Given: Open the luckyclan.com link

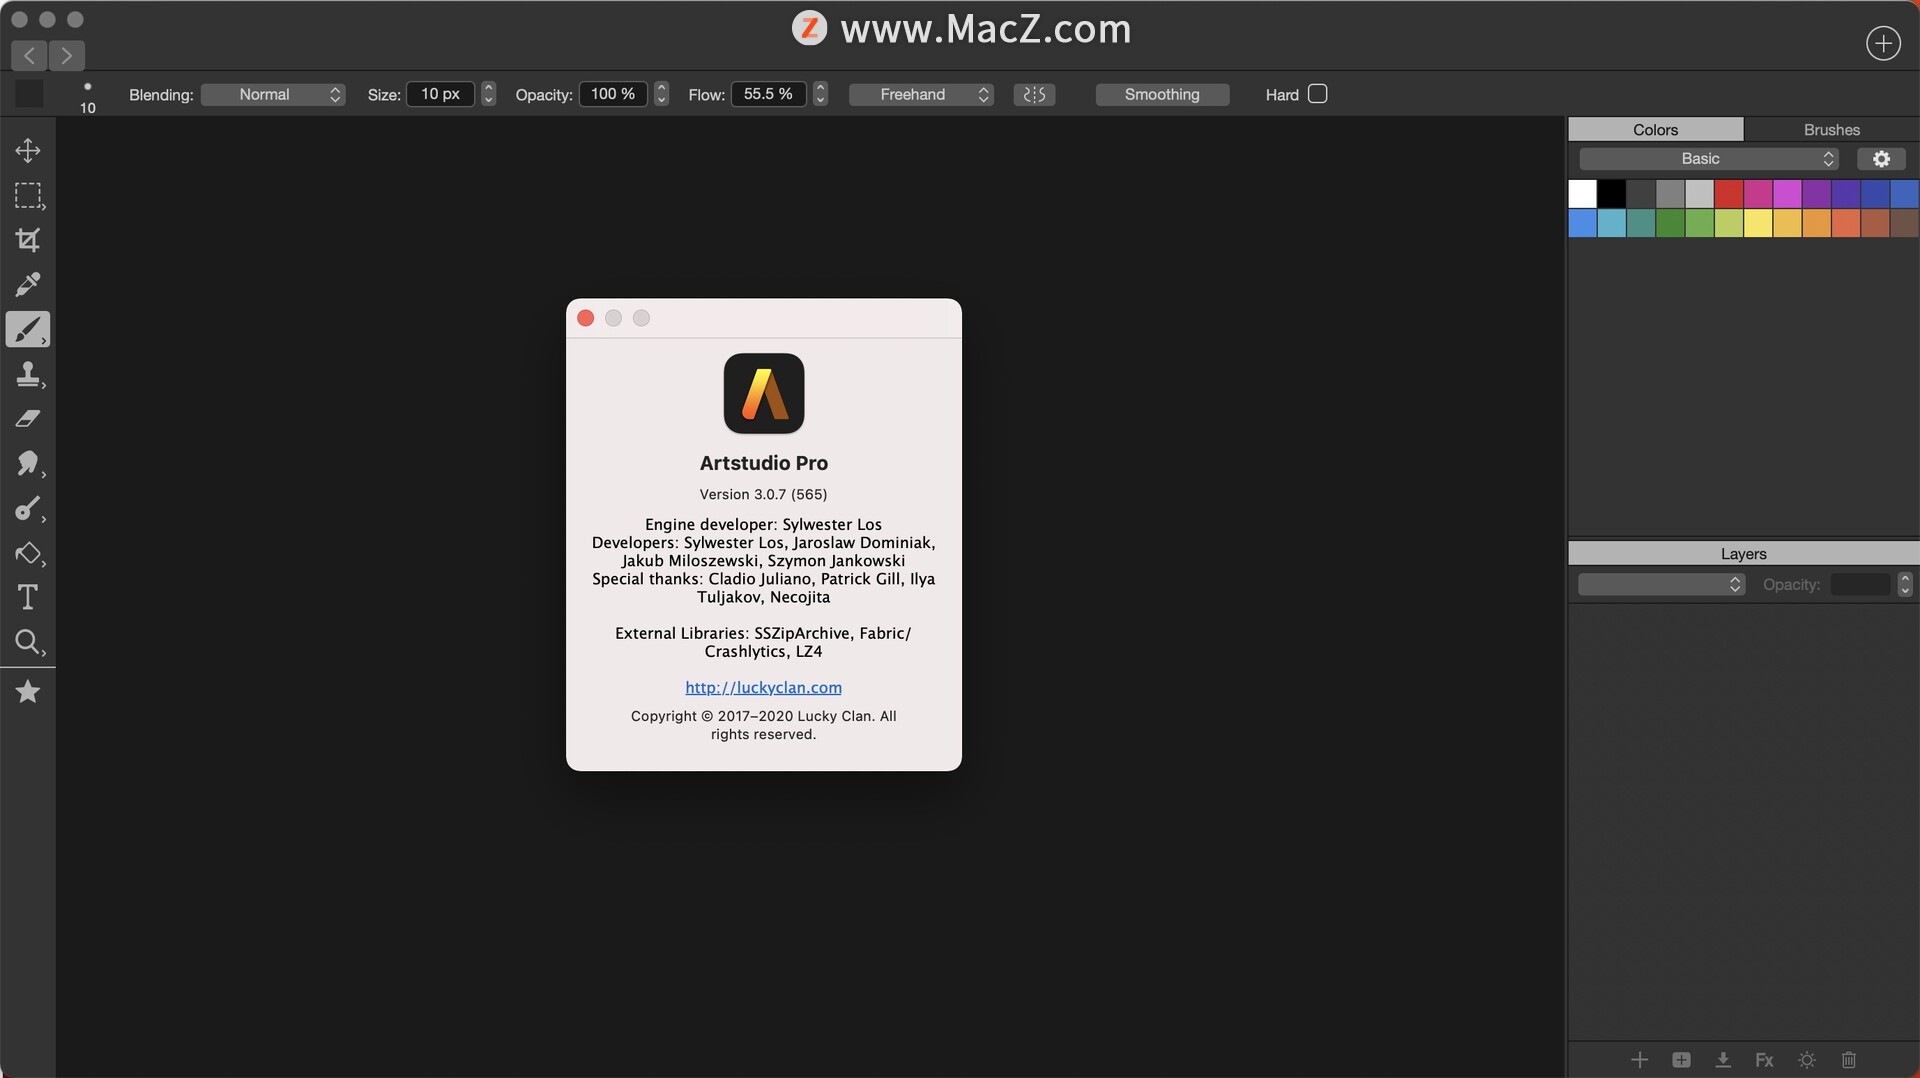Looking at the screenshot, I should coord(763,687).
